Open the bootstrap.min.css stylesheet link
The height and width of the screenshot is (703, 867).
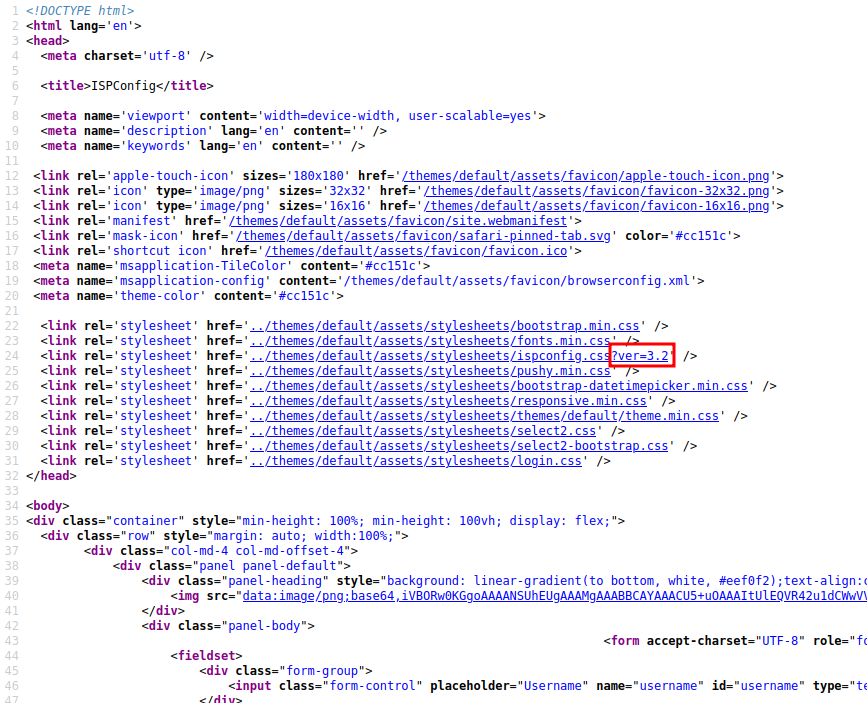click(444, 326)
